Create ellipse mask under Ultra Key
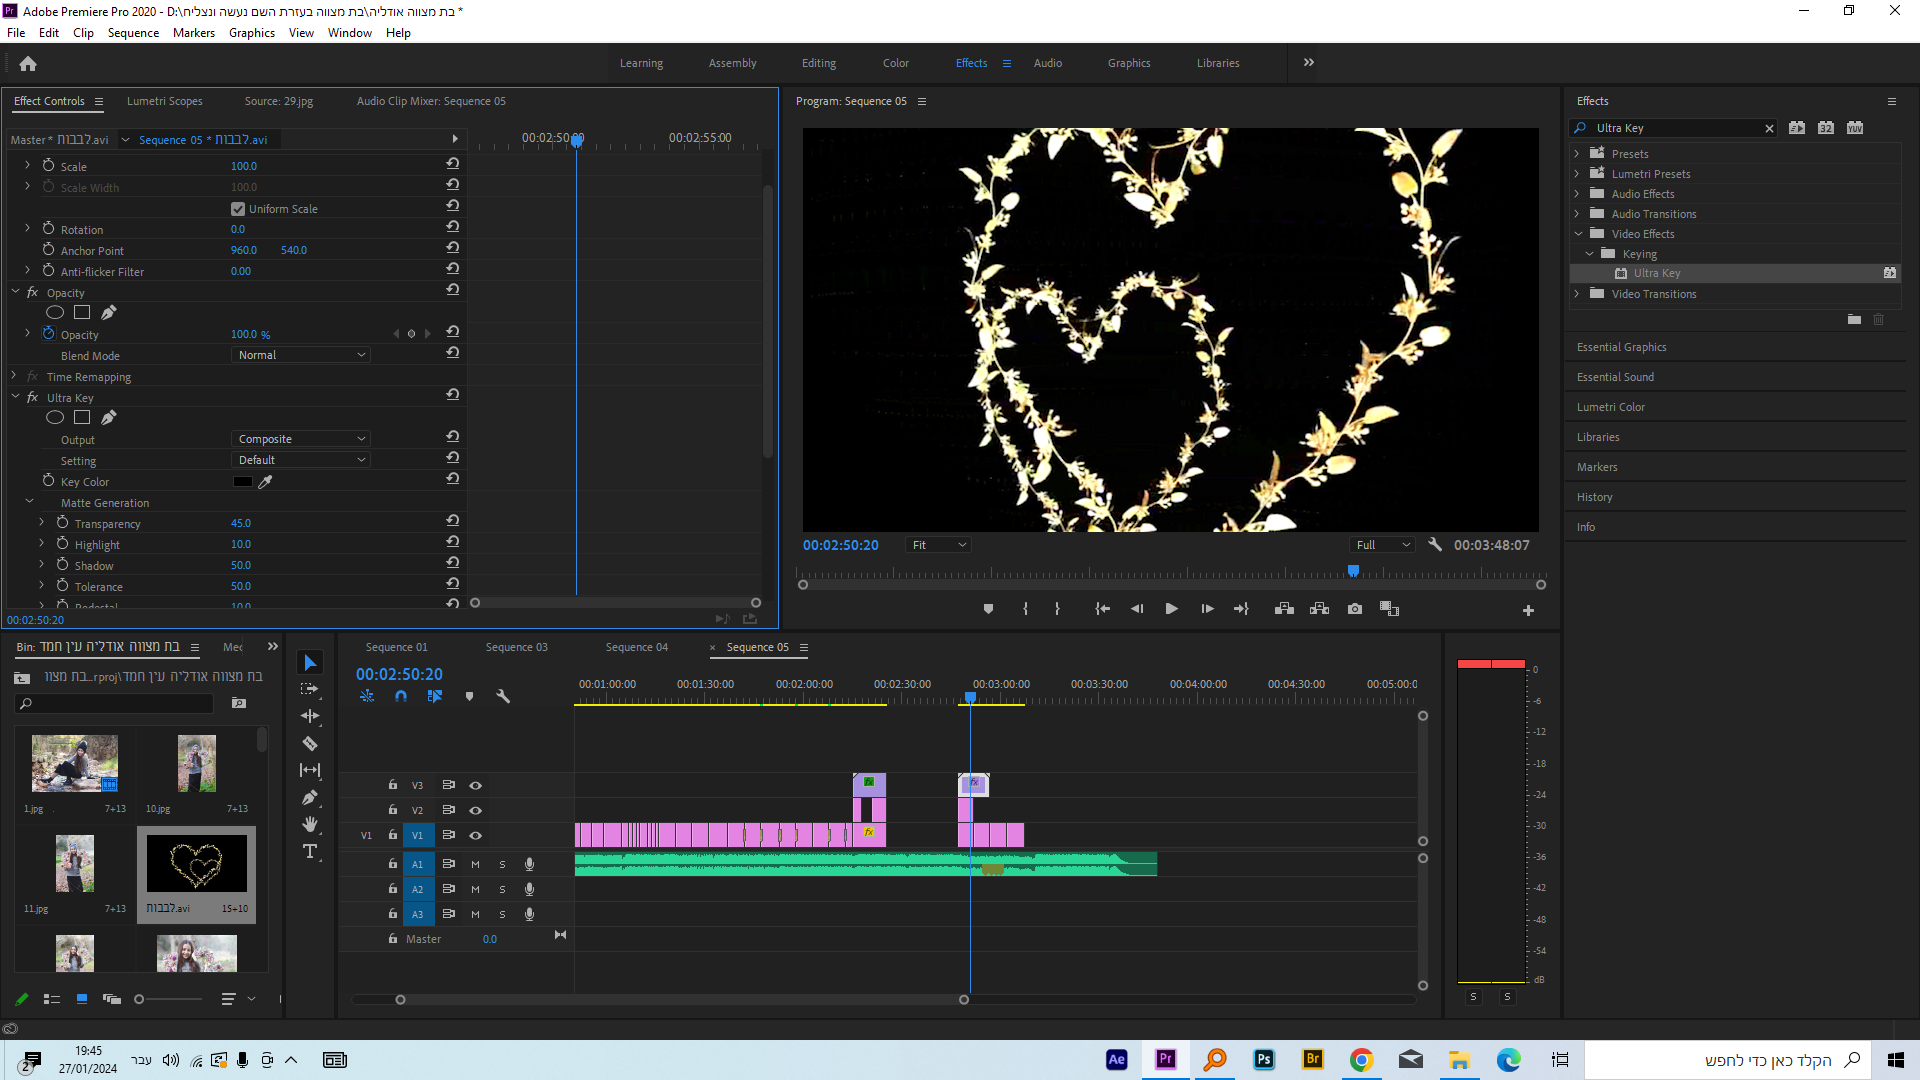Screen dimensions: 1920x1080 pyautogui.click(x=55, y=418)
